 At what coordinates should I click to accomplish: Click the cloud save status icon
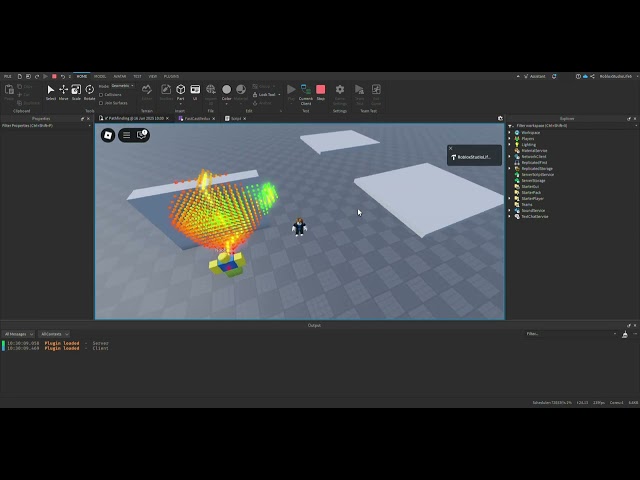point(585,76)
